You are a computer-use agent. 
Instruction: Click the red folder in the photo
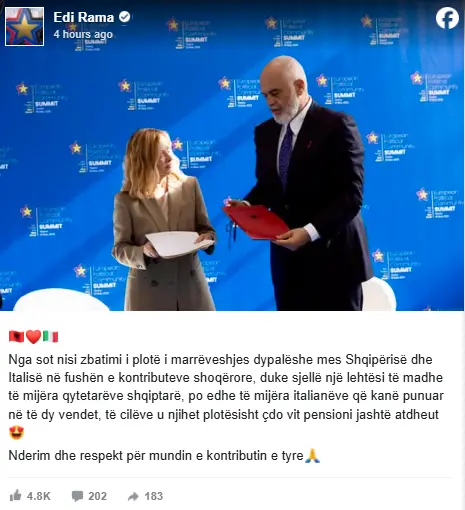256,222
